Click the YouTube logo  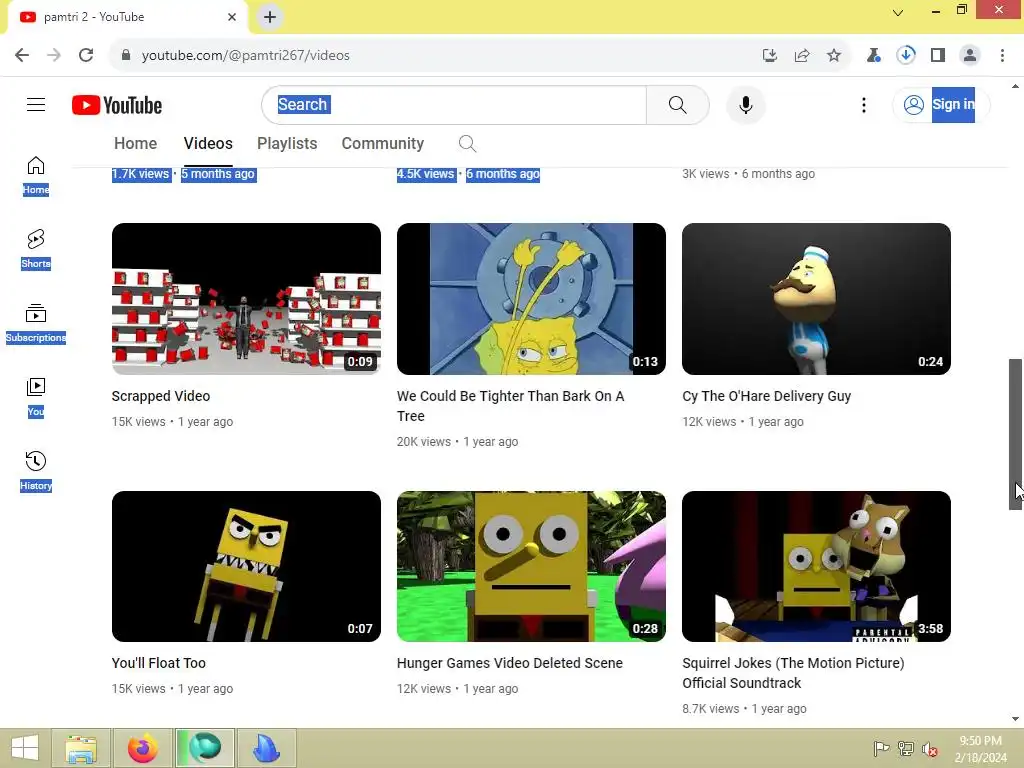tap(117, 105)
